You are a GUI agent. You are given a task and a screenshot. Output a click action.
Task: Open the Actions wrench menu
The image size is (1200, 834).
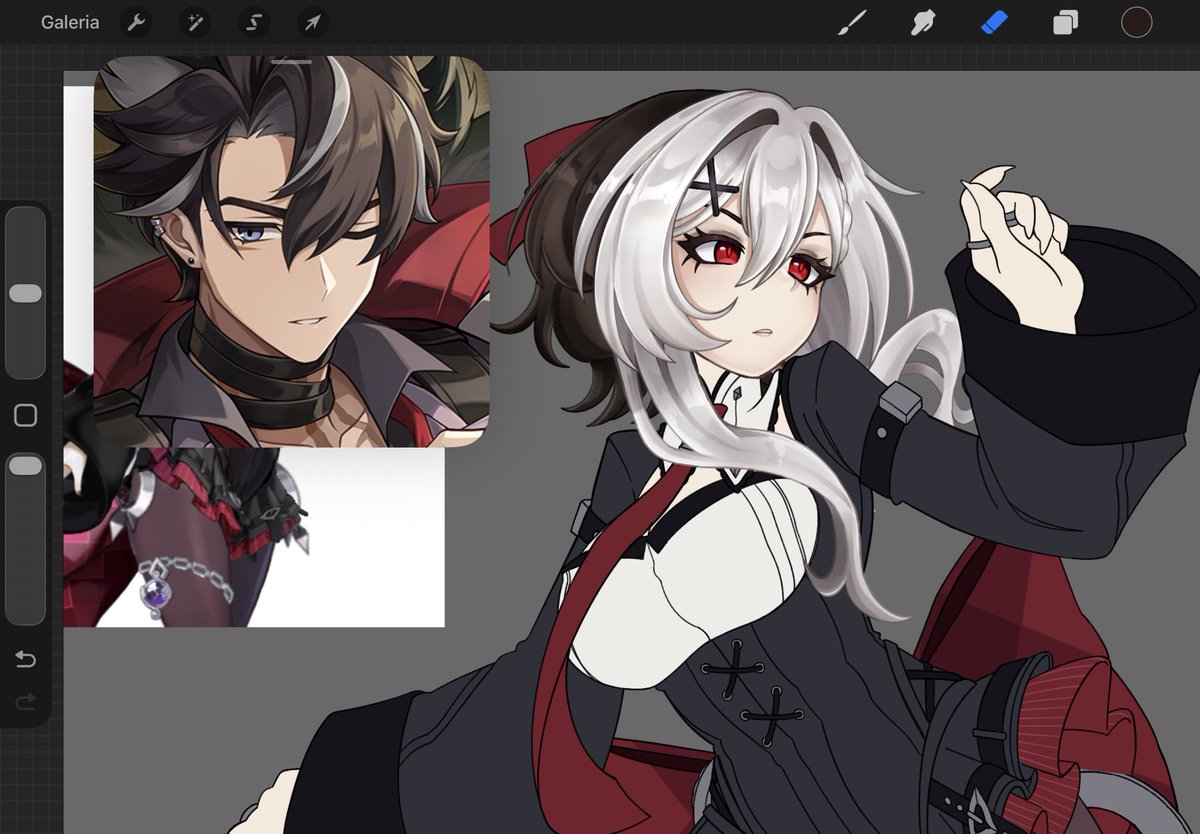click(136, 22)
